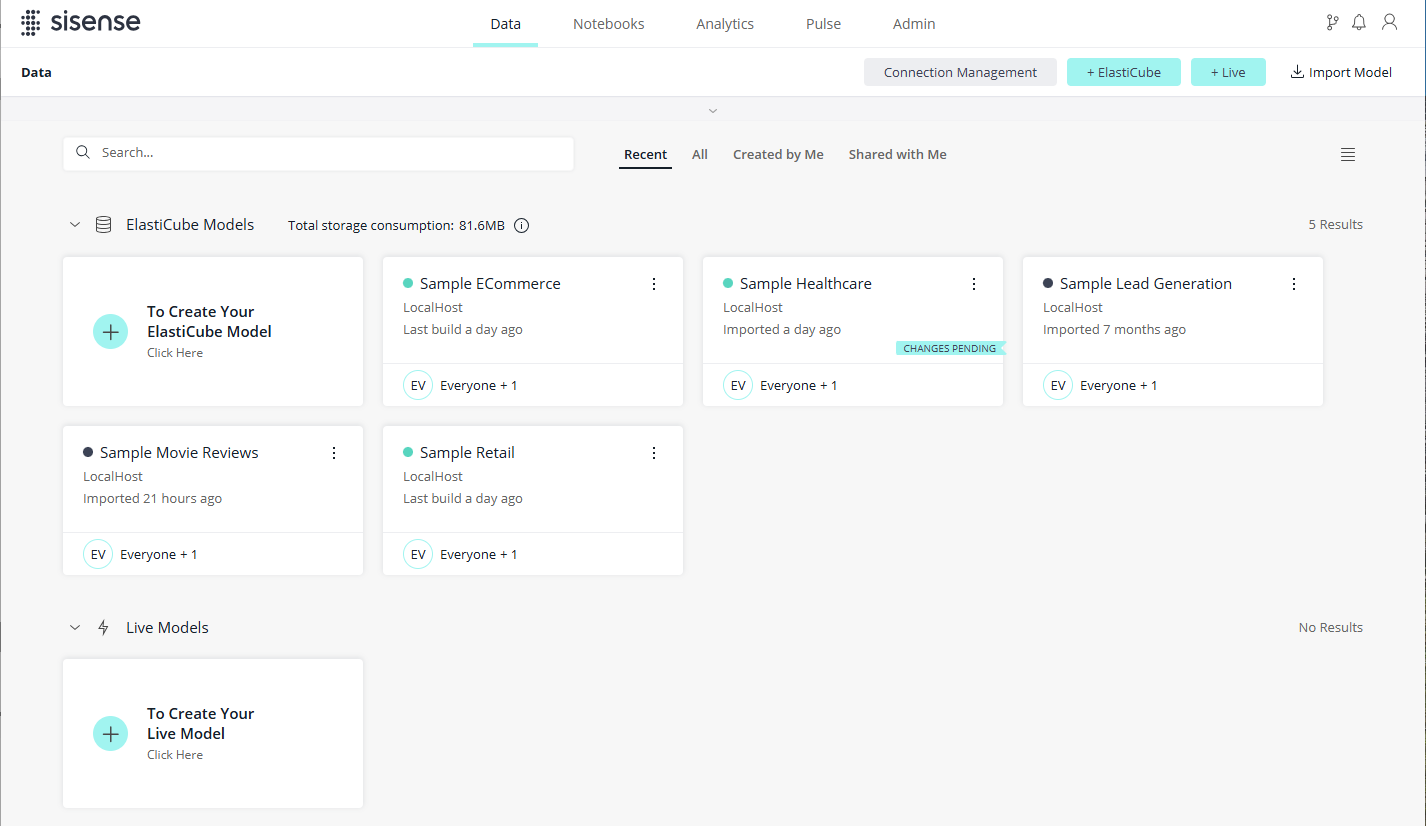Screen dimensions: 1426x826
Task: Click "Everyone + 1" on Sample Healthcare
Action: [799, 386]
